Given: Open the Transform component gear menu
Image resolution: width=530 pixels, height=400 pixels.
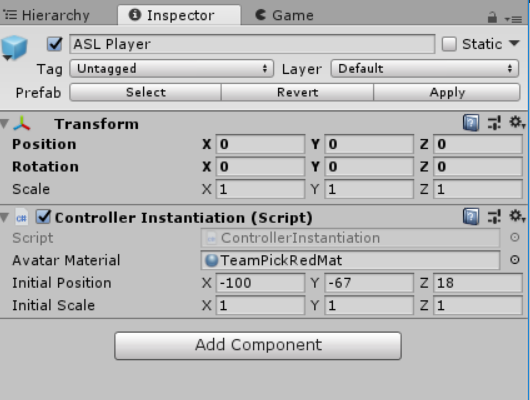Looking at the screenshot, I should coord(516,122).
